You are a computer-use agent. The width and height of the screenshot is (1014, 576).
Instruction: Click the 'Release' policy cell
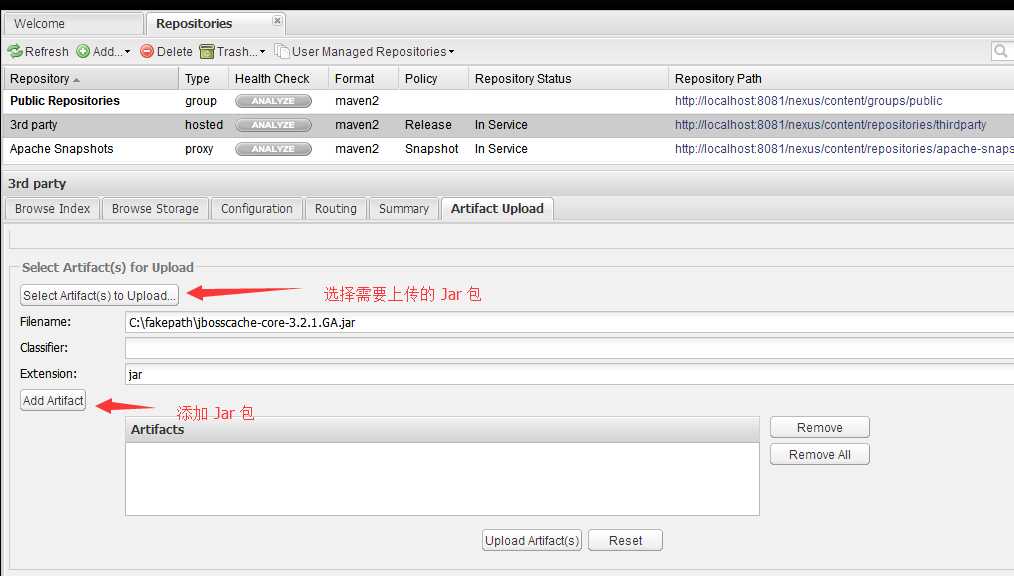click(x=428, y=125)
